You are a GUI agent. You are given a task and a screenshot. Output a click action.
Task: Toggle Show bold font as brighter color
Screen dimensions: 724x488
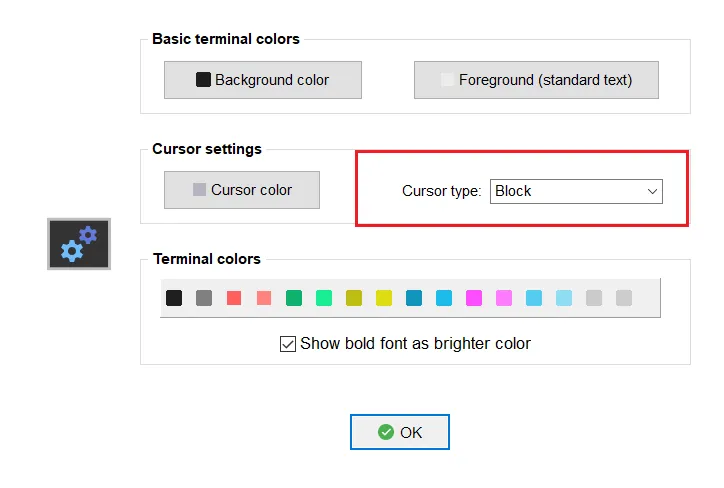[x=288, y=344]
